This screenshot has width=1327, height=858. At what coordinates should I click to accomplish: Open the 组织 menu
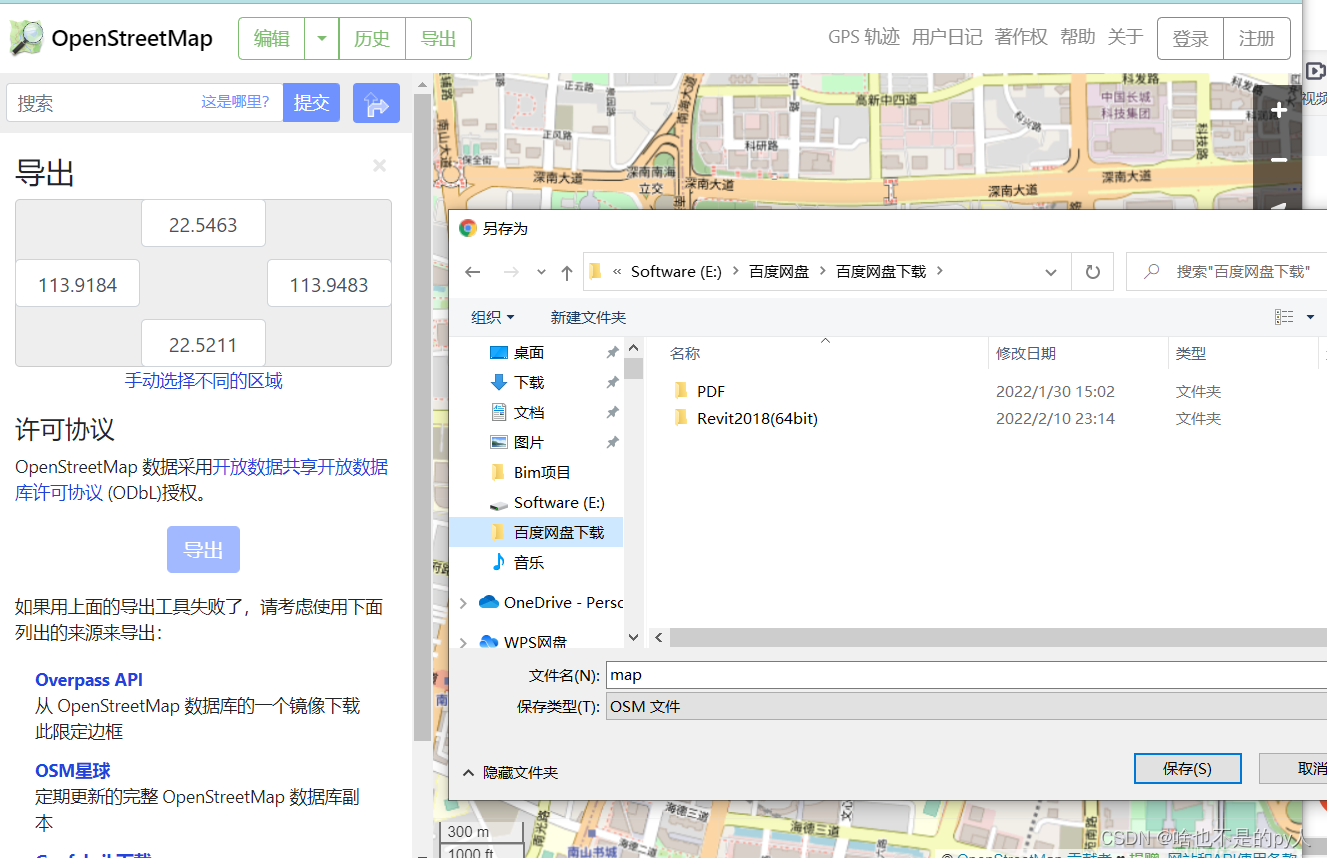click(x=492, y=317)
